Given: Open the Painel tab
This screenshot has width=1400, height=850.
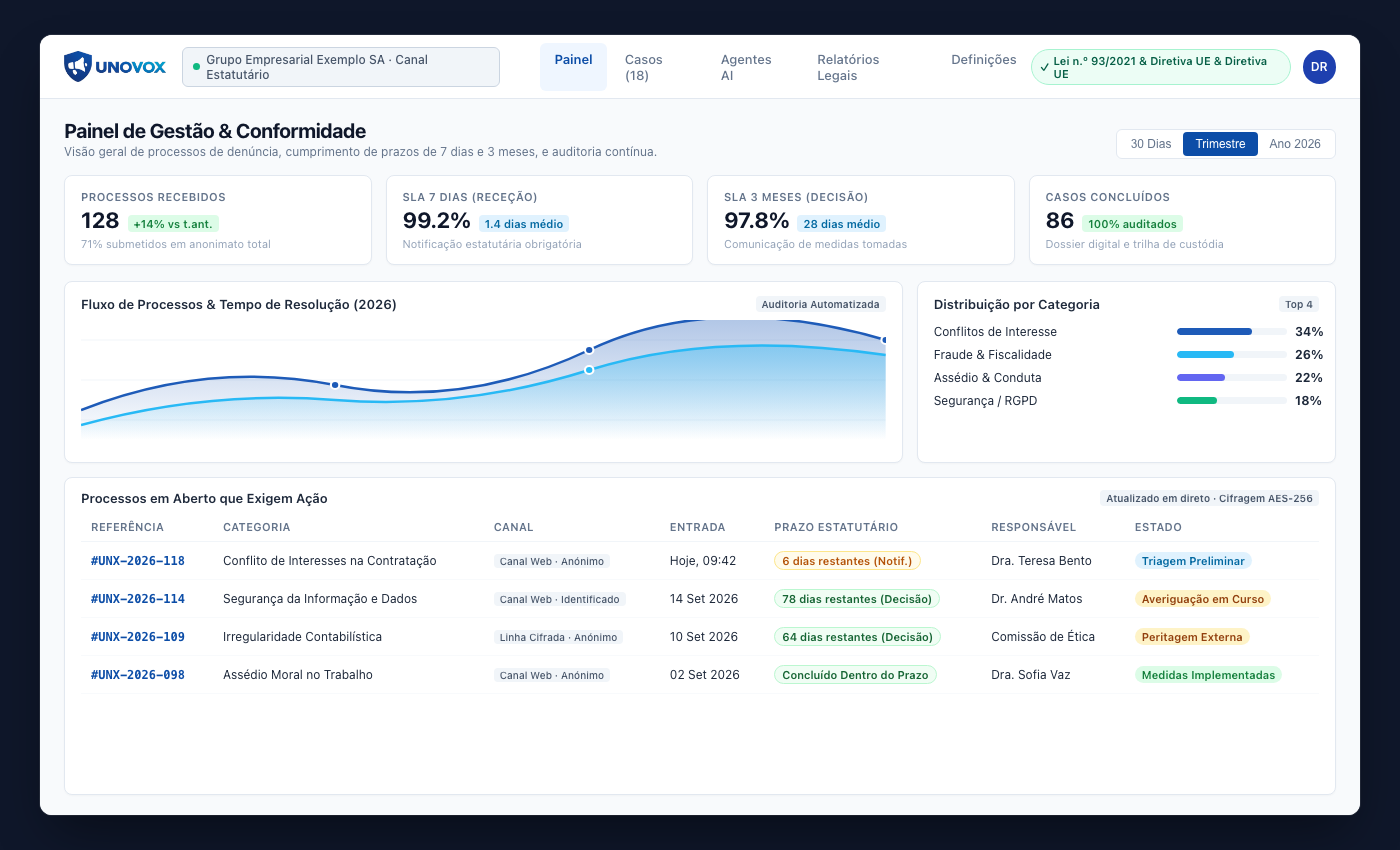Looking at the screenshot, I should pyautogui.click(x=573, y=67).
